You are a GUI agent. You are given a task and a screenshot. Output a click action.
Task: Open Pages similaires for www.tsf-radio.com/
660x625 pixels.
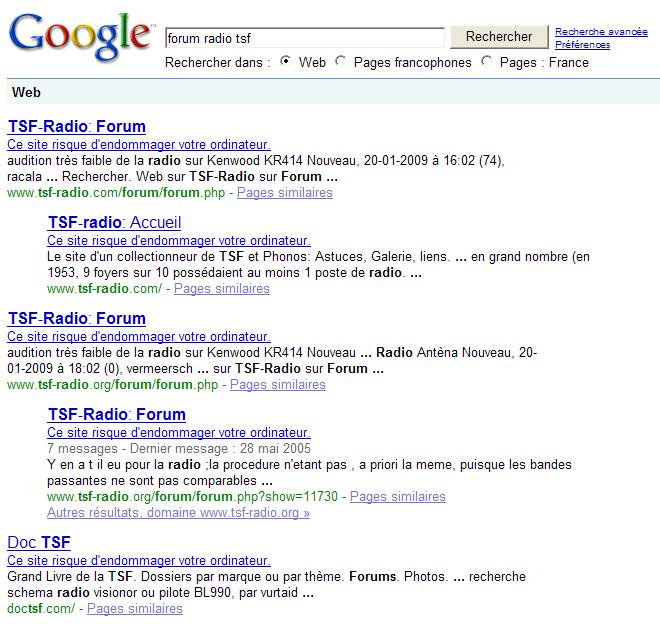222,289
